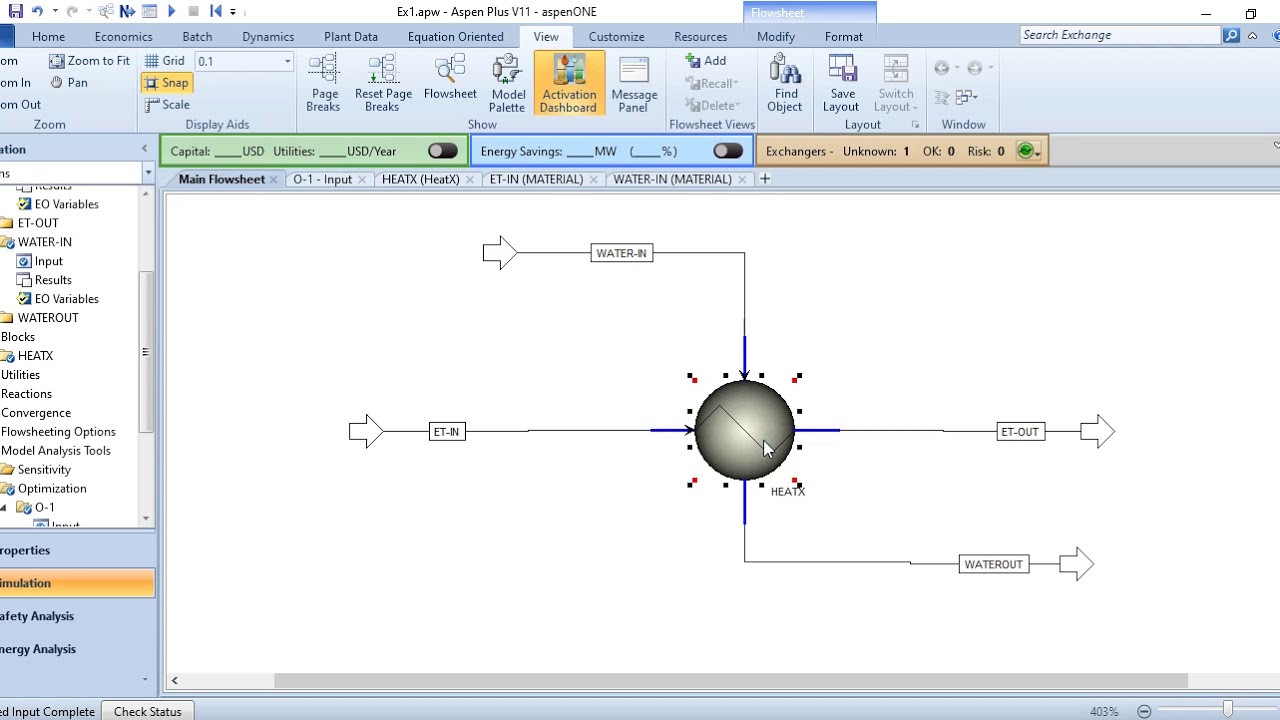The height and width of the screenshot is (720, 1280).
Task: Click the Reinitialize (rewind) icon
Action: [x=215, y=11]
